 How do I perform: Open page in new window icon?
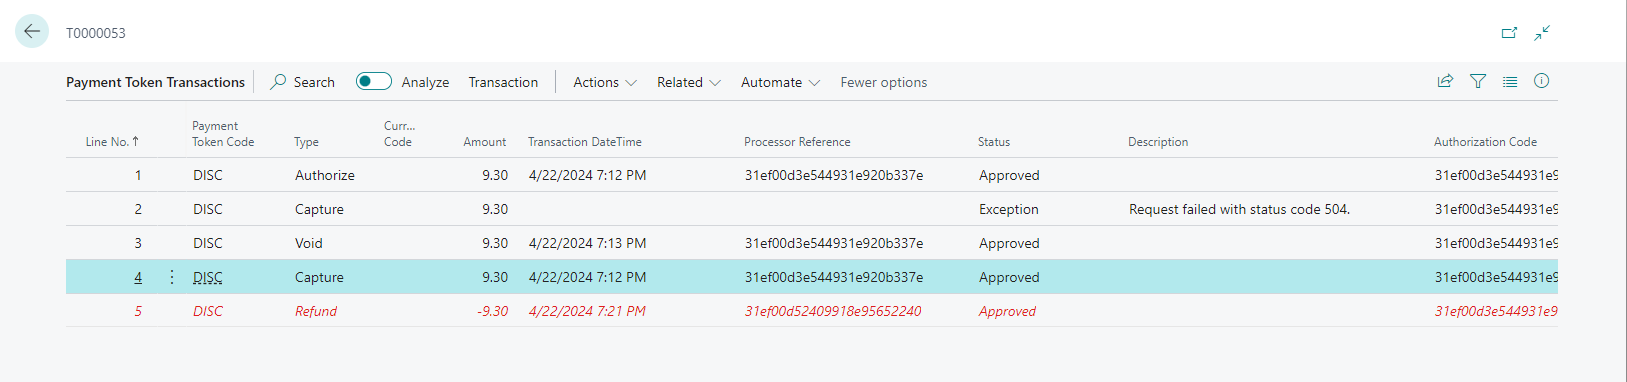tap(1509, 33)
